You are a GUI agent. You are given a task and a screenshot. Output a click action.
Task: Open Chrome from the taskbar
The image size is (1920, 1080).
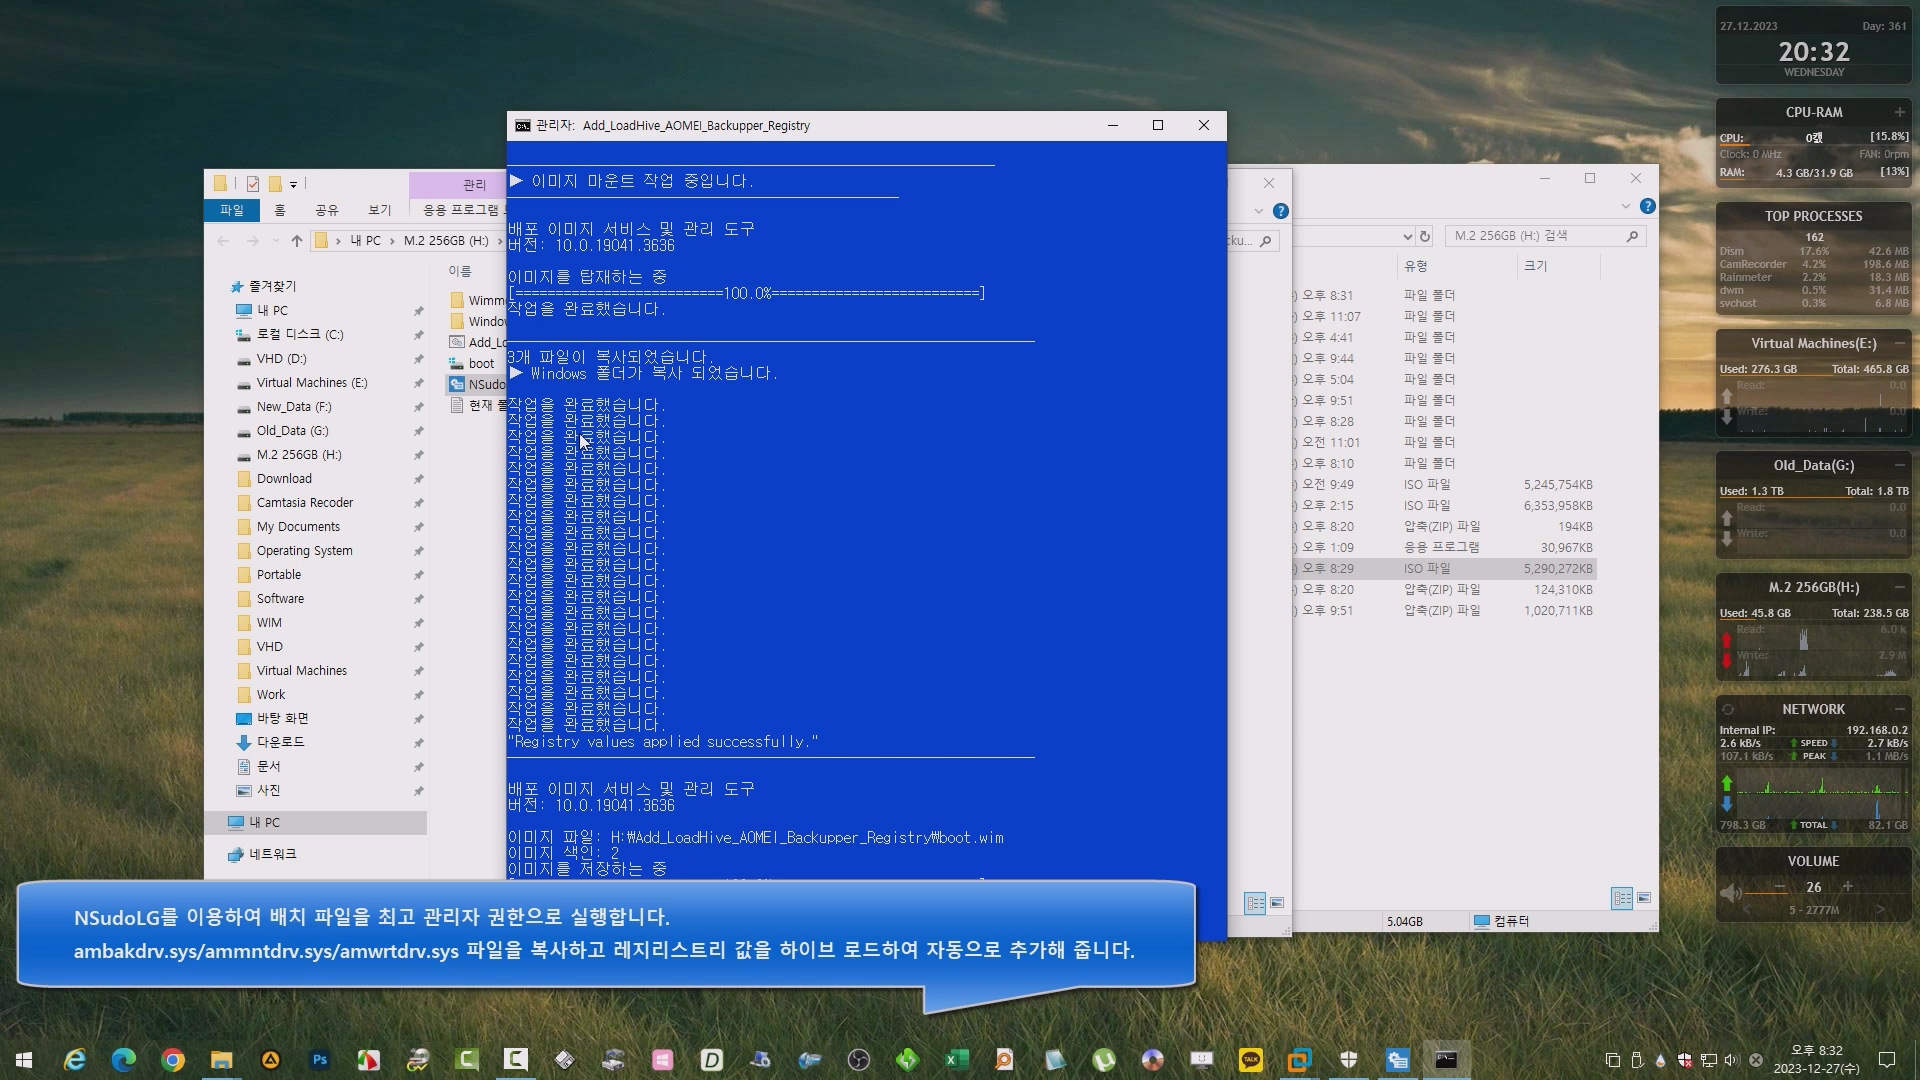tap(172, 1060)
